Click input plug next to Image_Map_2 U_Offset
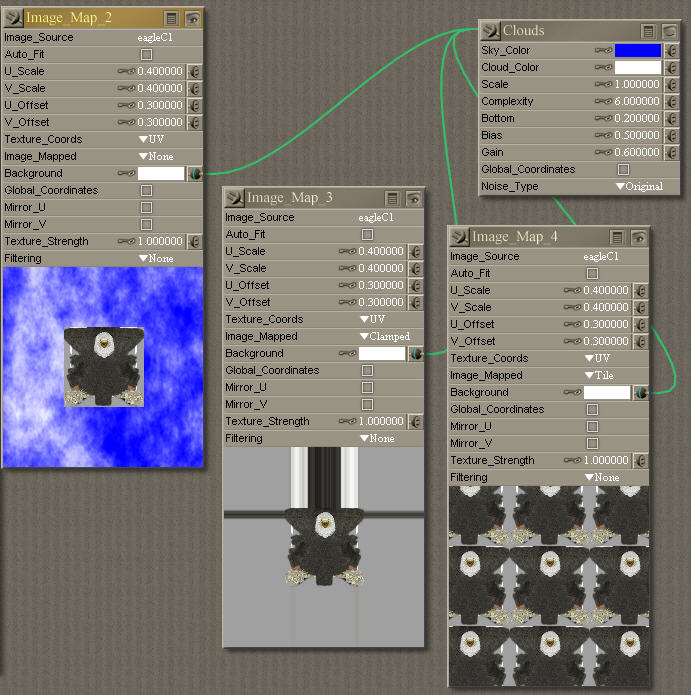Image resolution: width=691 pixels, height=695 pixels. tap(195, 105)
